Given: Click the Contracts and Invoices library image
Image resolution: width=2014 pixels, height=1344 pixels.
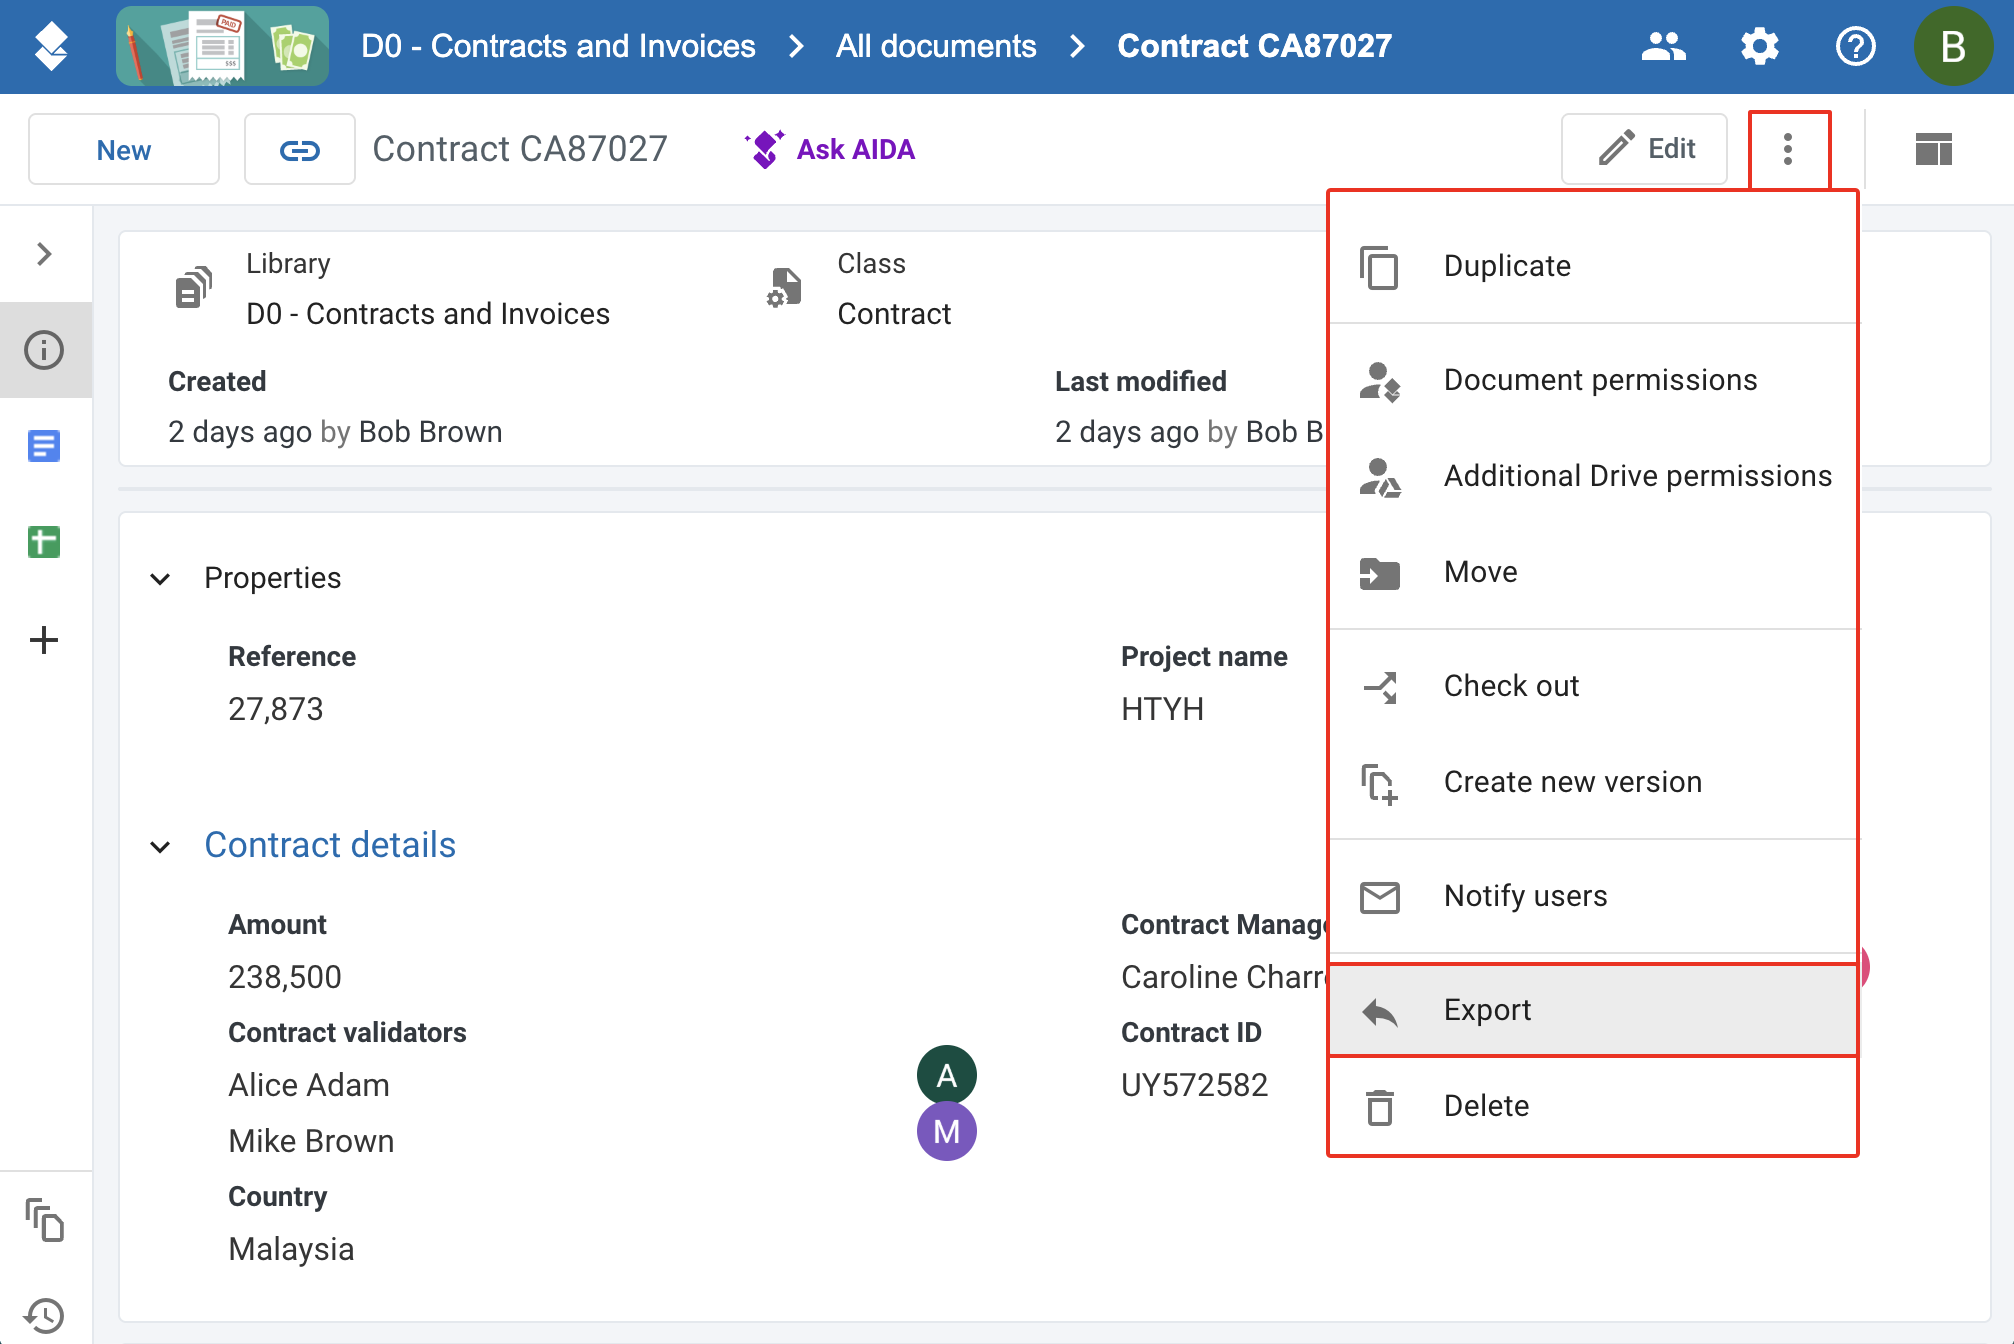Looking at the screenshot, I should (222, 46).
